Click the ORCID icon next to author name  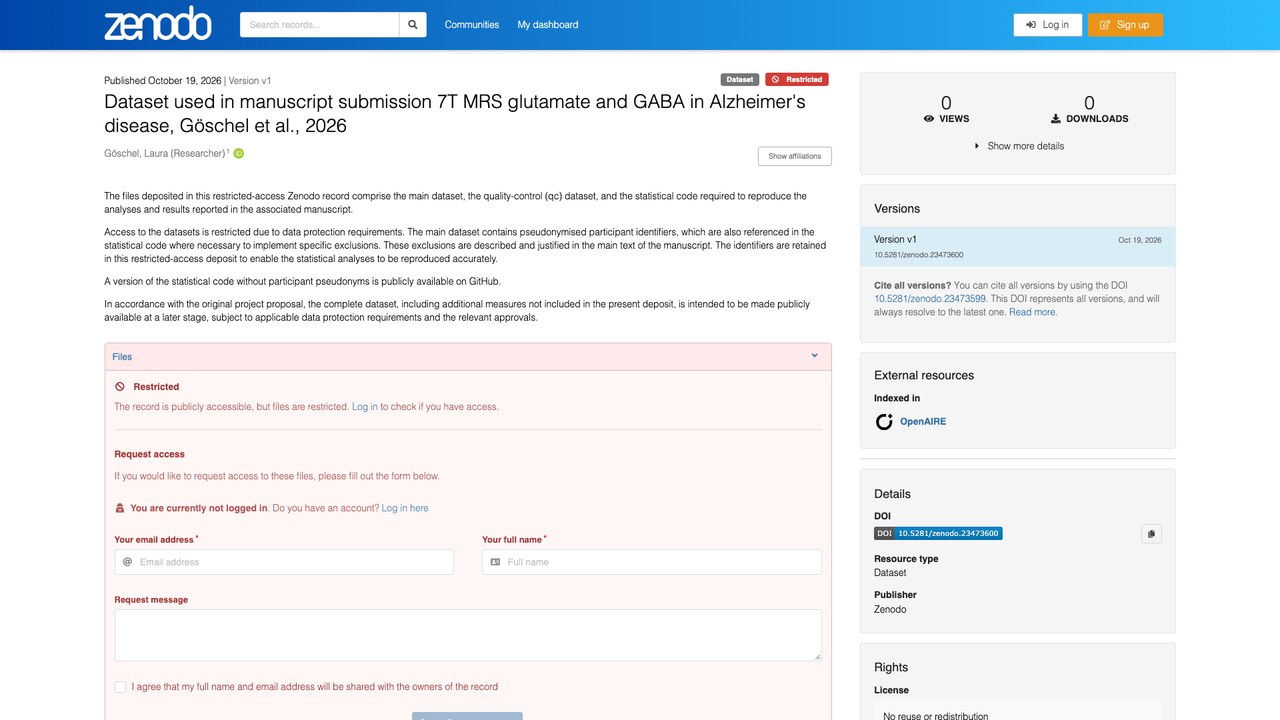pos(239,153)
